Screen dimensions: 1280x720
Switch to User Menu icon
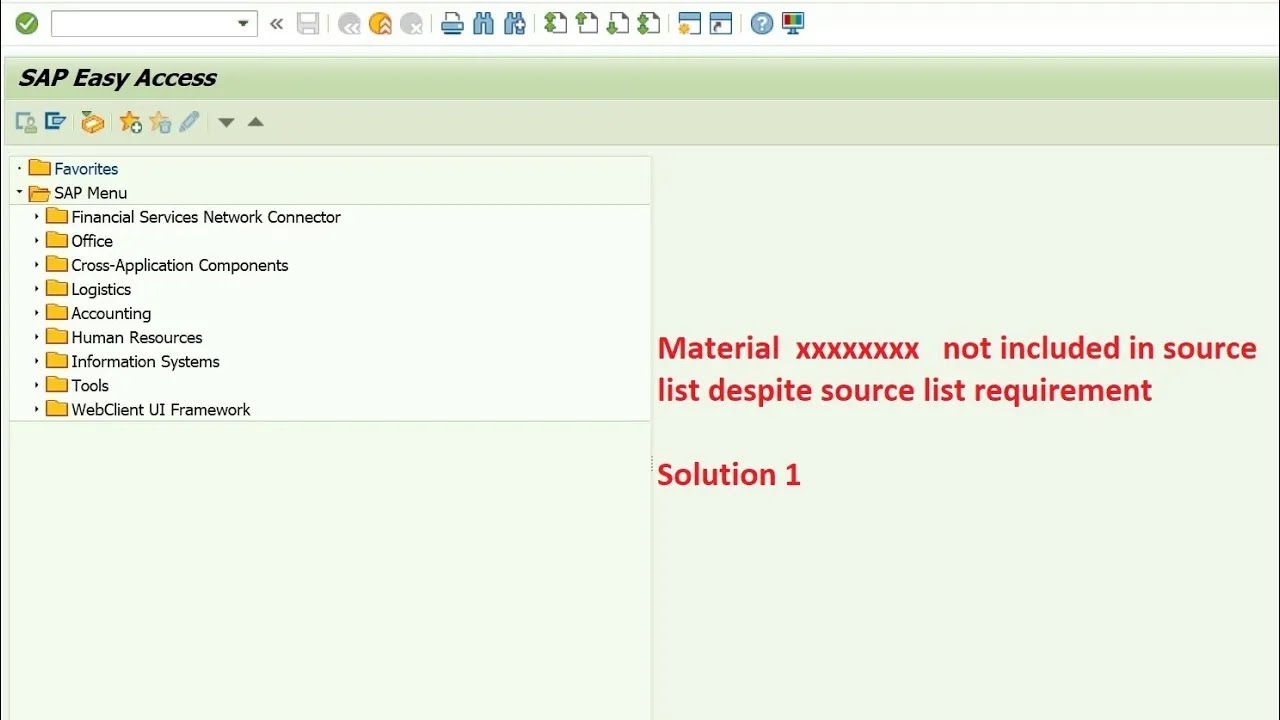26,122
